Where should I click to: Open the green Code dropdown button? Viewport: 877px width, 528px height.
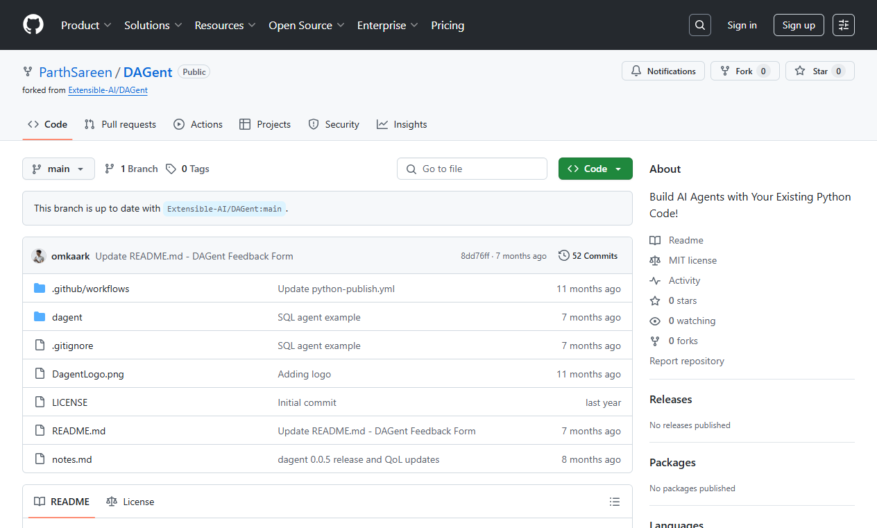(x=595, y=169)
